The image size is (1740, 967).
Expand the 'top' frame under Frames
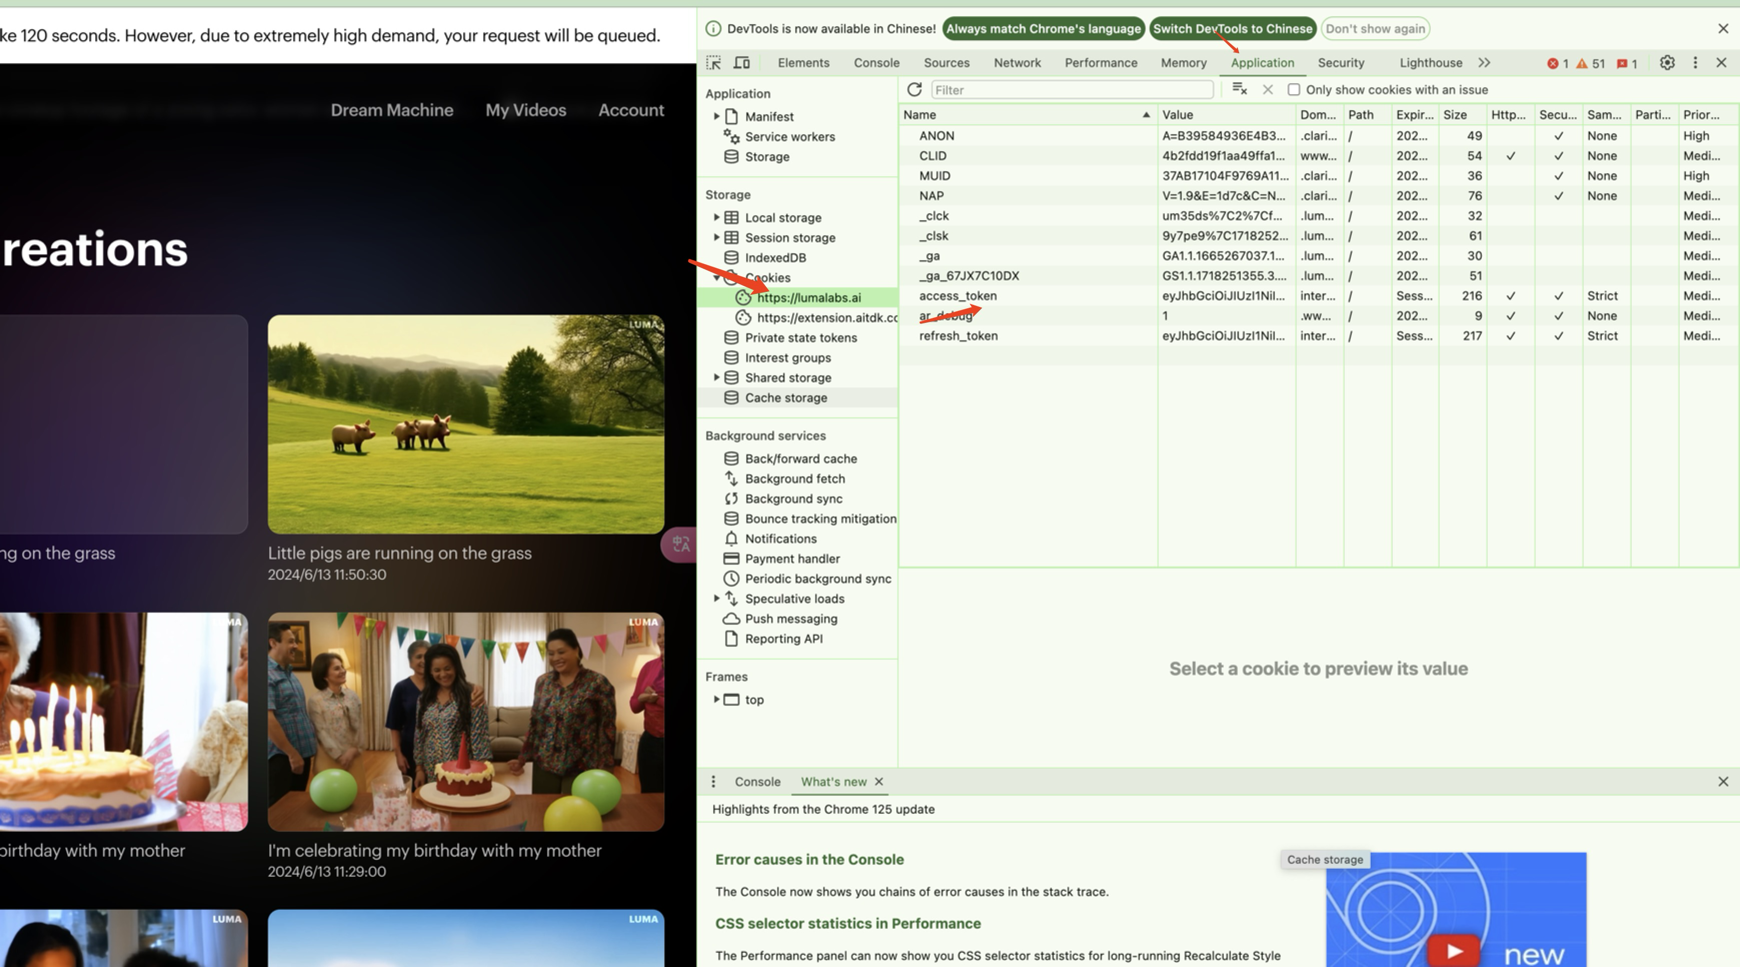pos(718,699)
